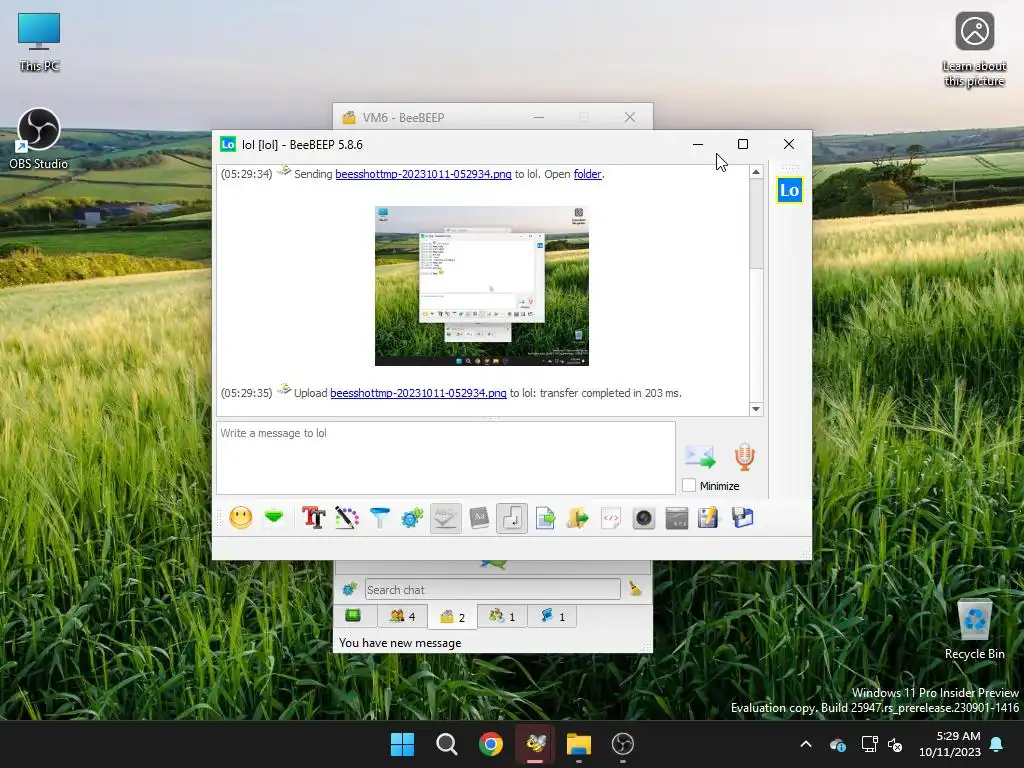Switch to the green board tab in VM6 window
1024x768 pixels.
click(354, 616)
